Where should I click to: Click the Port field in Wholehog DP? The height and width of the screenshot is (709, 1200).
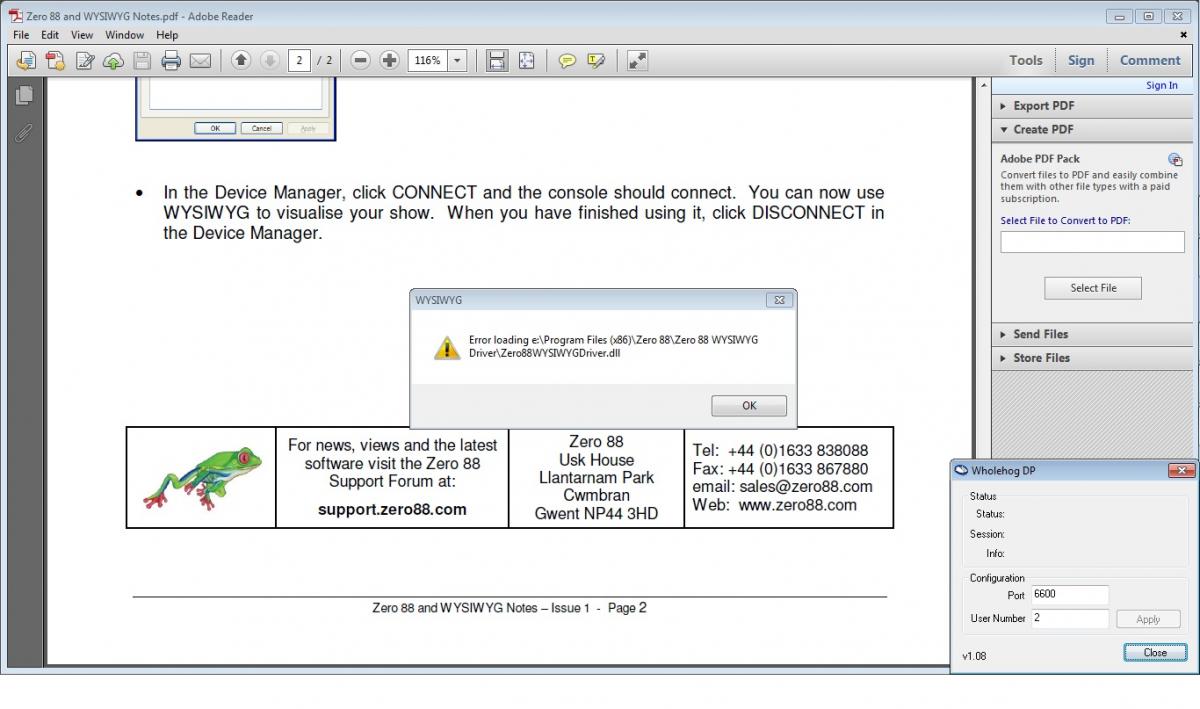[1070, 595]
